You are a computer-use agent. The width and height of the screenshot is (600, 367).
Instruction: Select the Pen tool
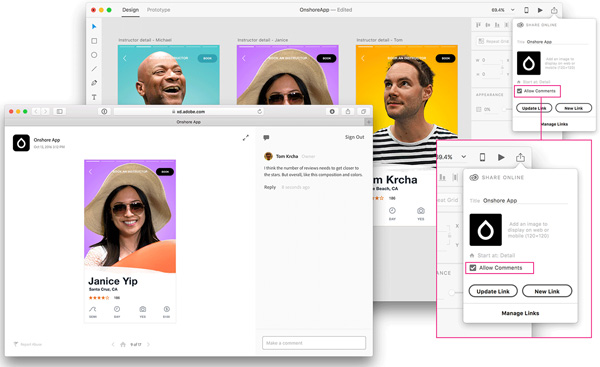point(94,83)
